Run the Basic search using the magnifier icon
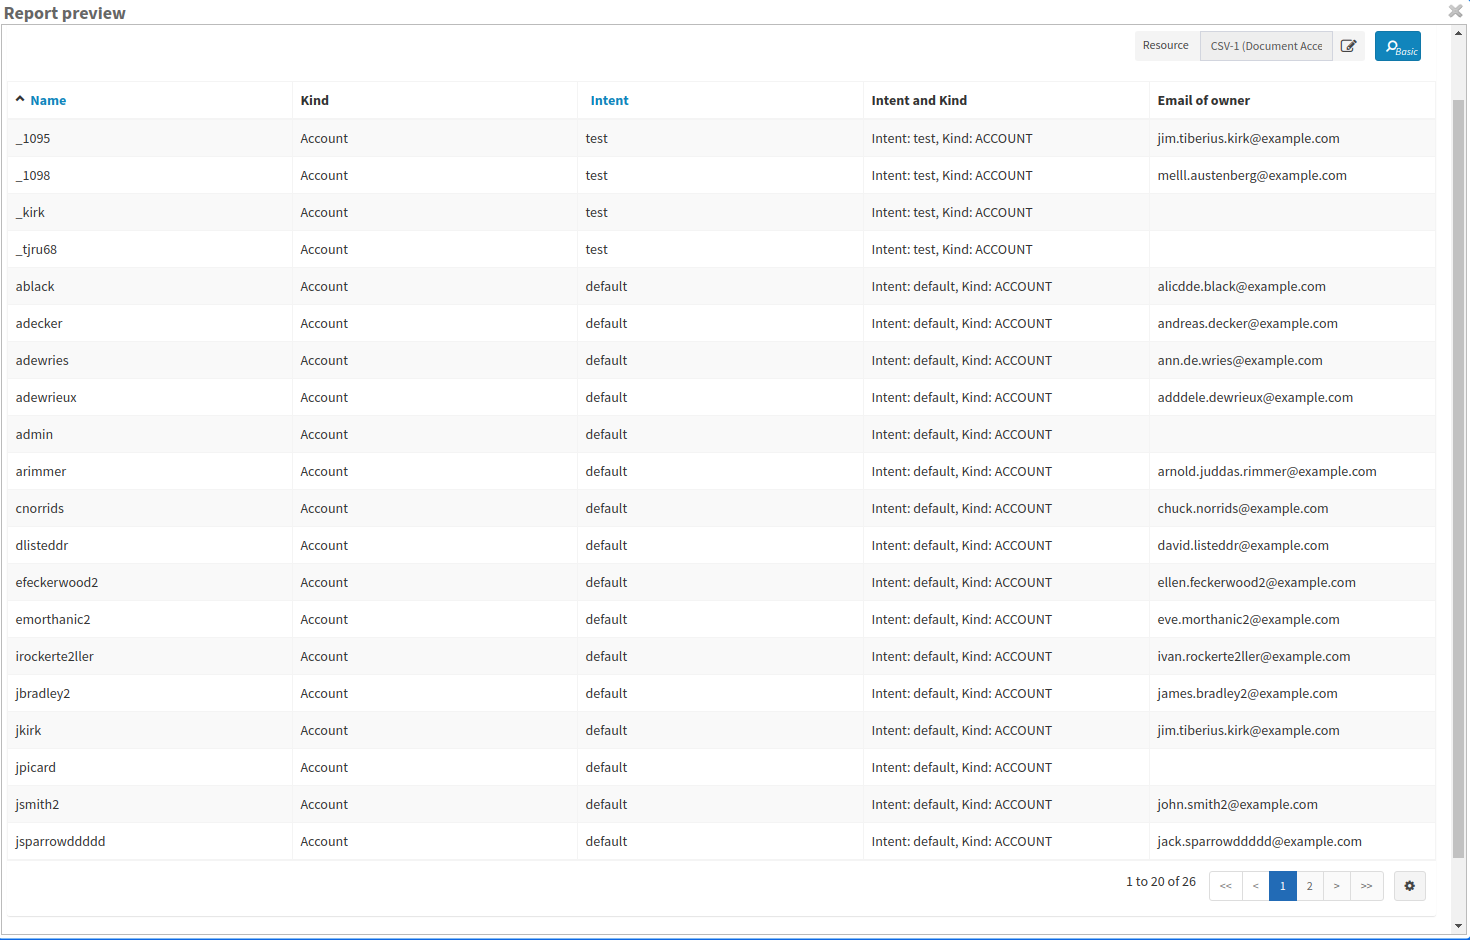The width and height of the screenshot is (1470, 940). (x=1398, y=45)
